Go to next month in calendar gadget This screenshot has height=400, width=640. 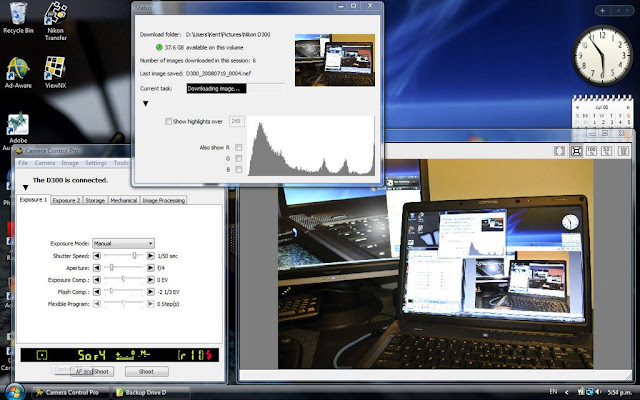[628, 107]
